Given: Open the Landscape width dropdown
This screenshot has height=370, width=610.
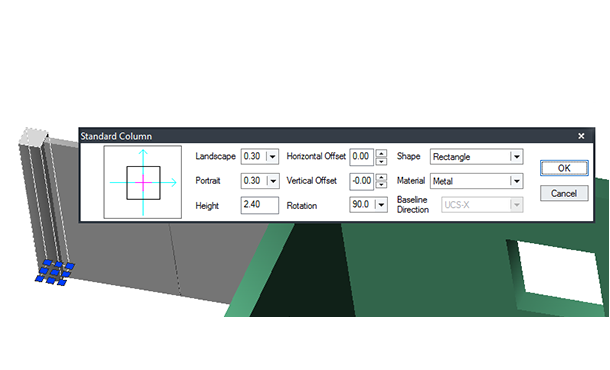Looking at the screenshot, I should (272, 157).
